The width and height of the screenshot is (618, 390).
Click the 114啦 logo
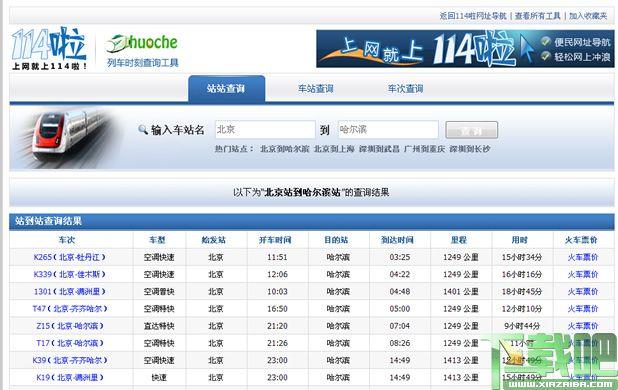point(49,48)
